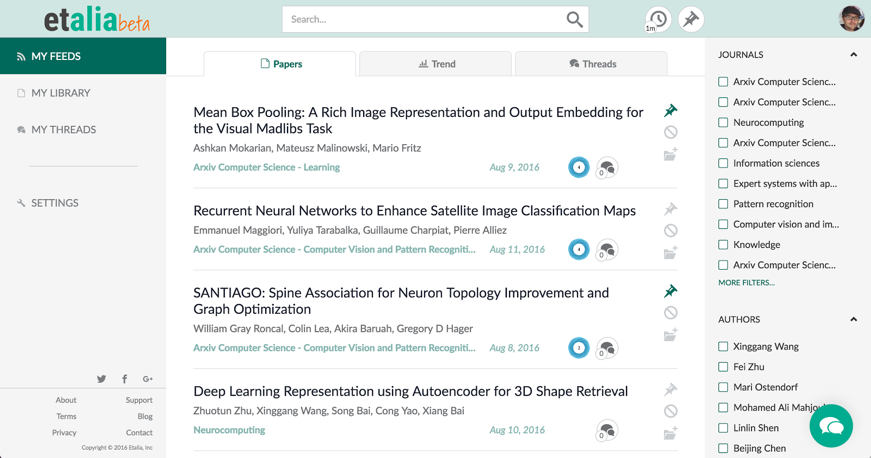Viewport: 871px width, 458px height.
Task: Tick the Xinggang Wang author checkbox
Action: 723,347
